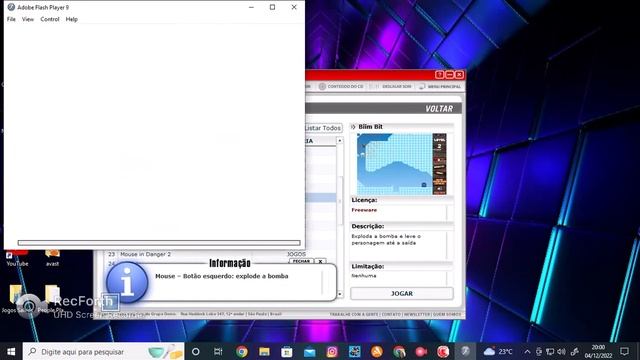
Task: Click the network tray icon
Action: point(550,351)
